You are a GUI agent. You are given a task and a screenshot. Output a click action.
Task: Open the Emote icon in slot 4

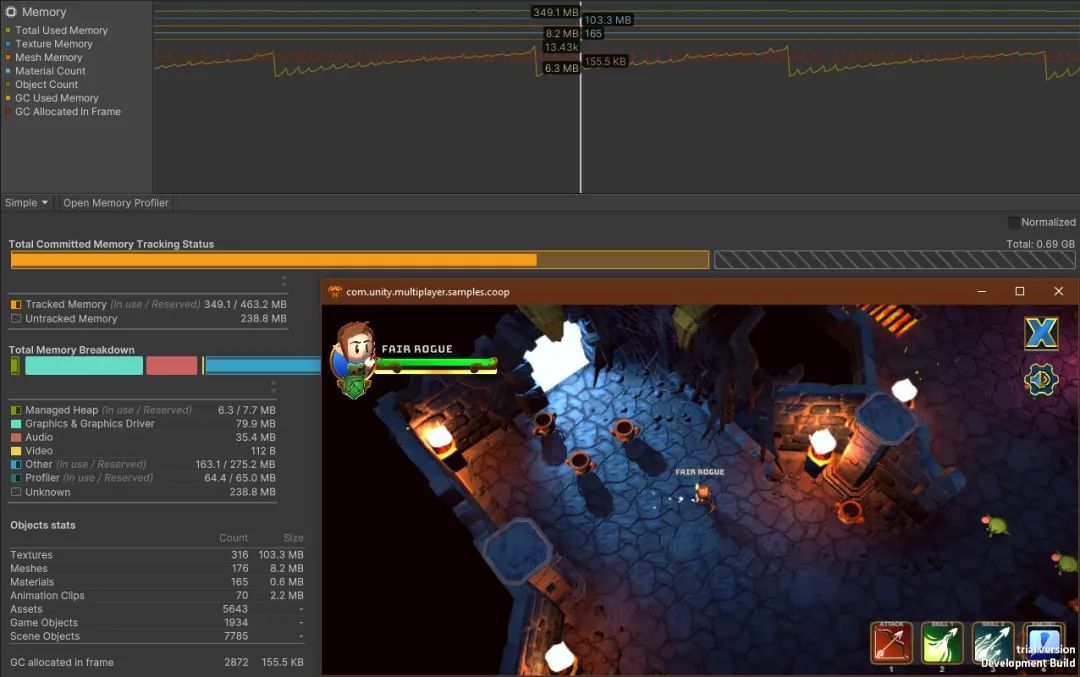click(x=1041, y=644)
